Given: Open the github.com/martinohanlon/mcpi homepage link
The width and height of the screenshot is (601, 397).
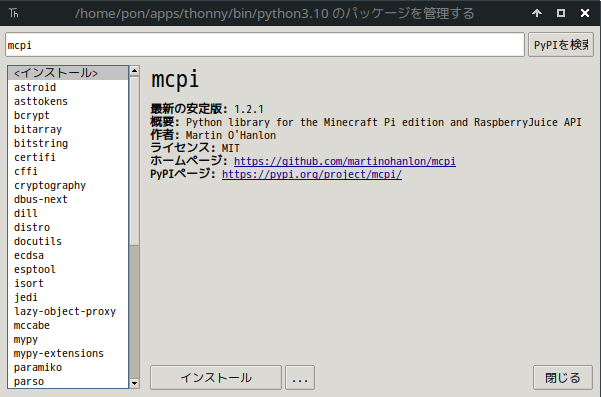Looking at the screenshot, I should pyautogui.click(x=345, y=161).
